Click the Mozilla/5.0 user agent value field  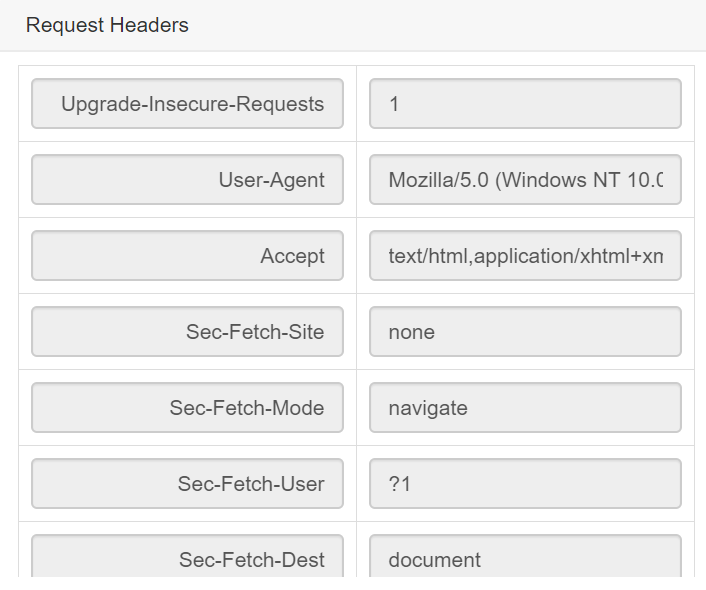[525, 180]
